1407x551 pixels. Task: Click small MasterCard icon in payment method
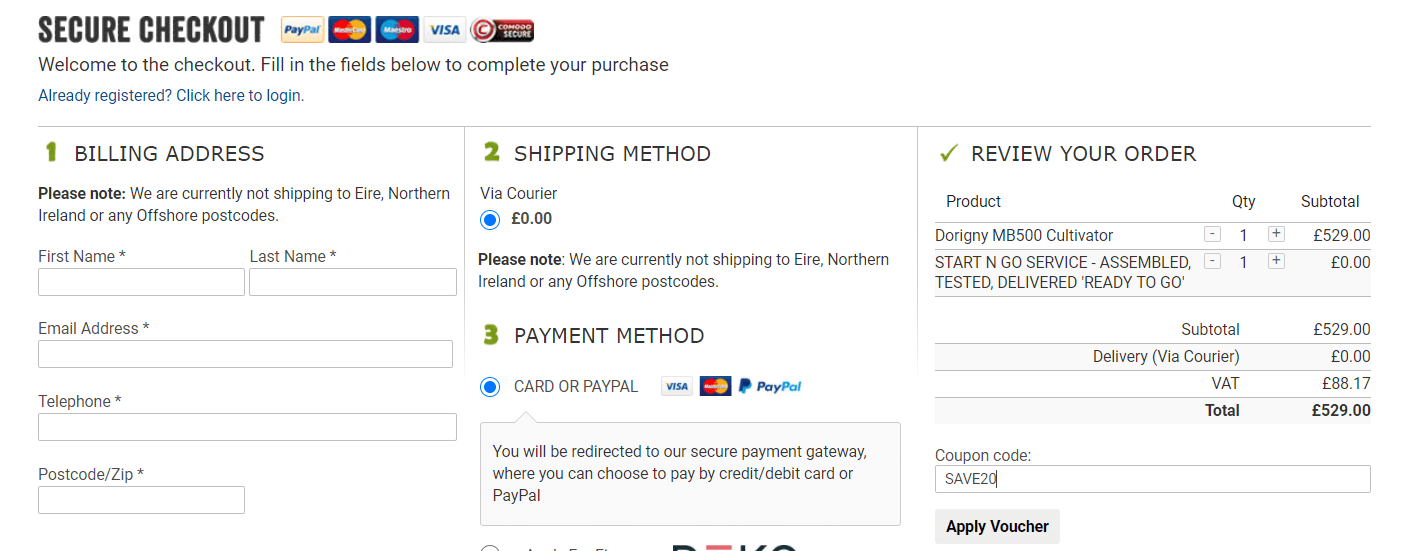point(715,386)
